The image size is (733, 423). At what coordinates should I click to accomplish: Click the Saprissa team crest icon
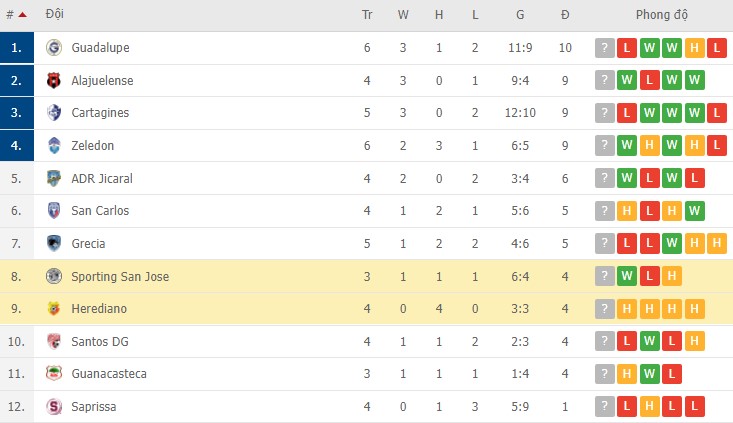(54, 407)
